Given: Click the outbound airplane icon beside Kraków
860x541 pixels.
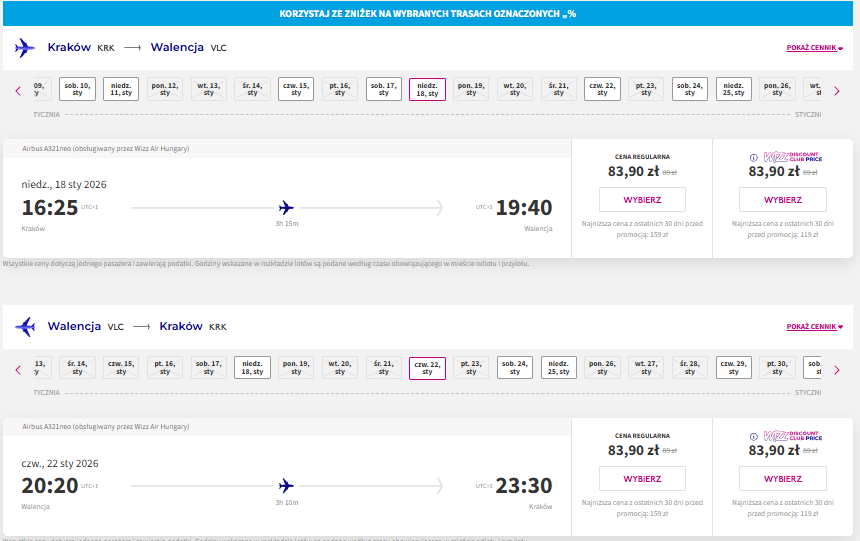Looking at the screenshot, I should (24, 48).
